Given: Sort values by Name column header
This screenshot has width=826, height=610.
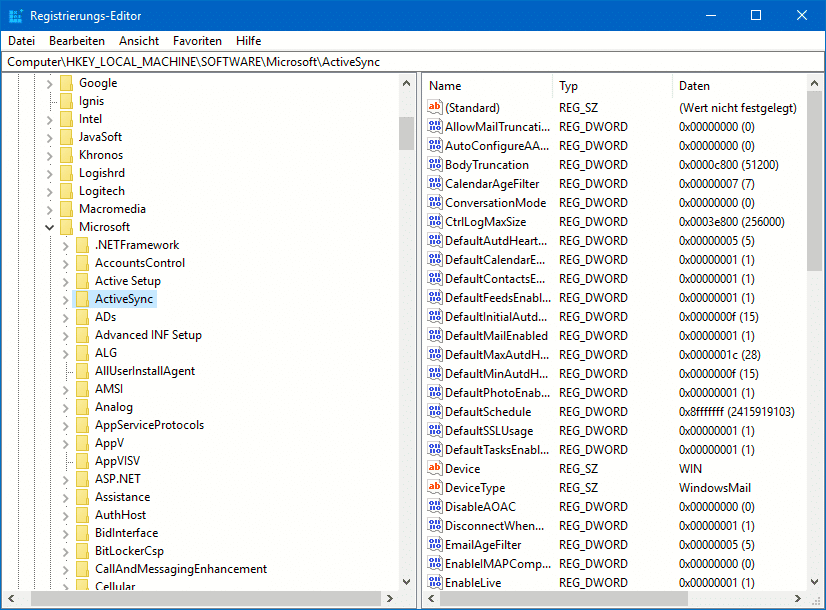Looking at the screenshot, I should pyautogui.click(x=488, y=86).
